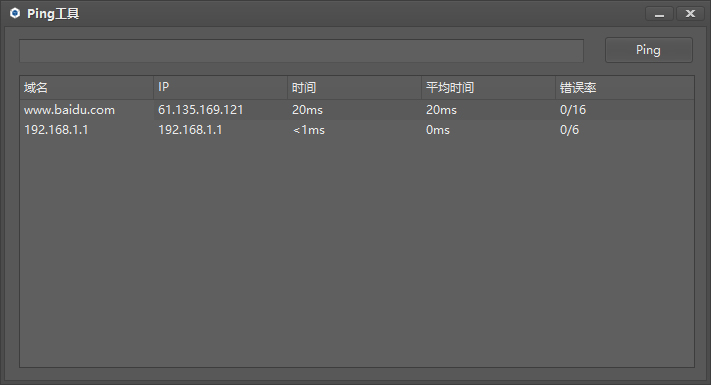Screen dimensions: 711x385
Task: Click the 0/16 error rate cell
Action: 624,110
